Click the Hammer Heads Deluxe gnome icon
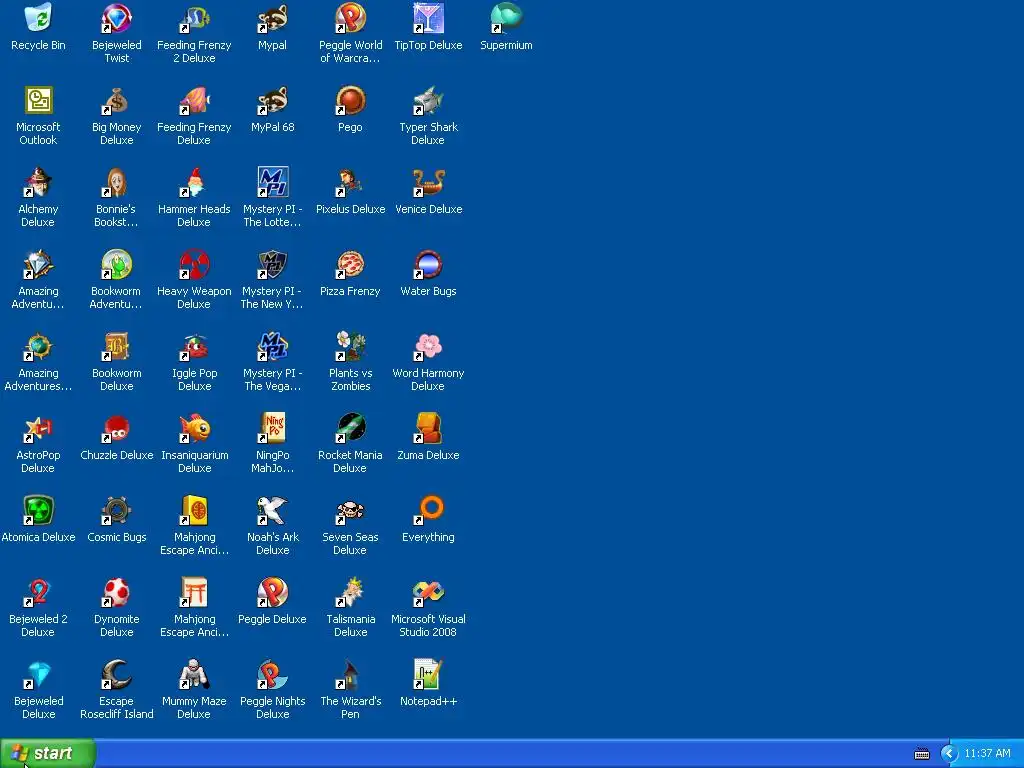The width and height of the screenshot is (1024, 768). 194,182
